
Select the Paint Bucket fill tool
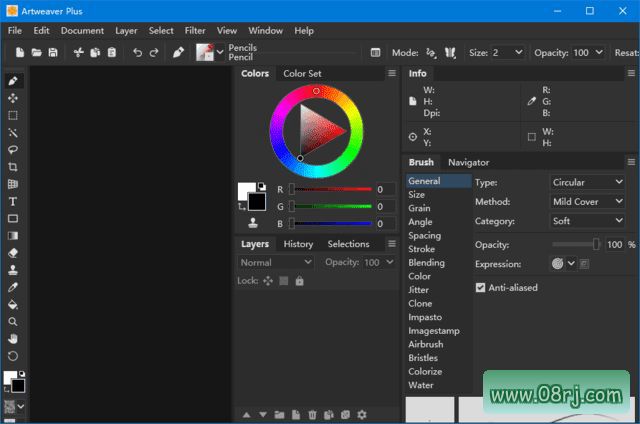tap(13, 304)
